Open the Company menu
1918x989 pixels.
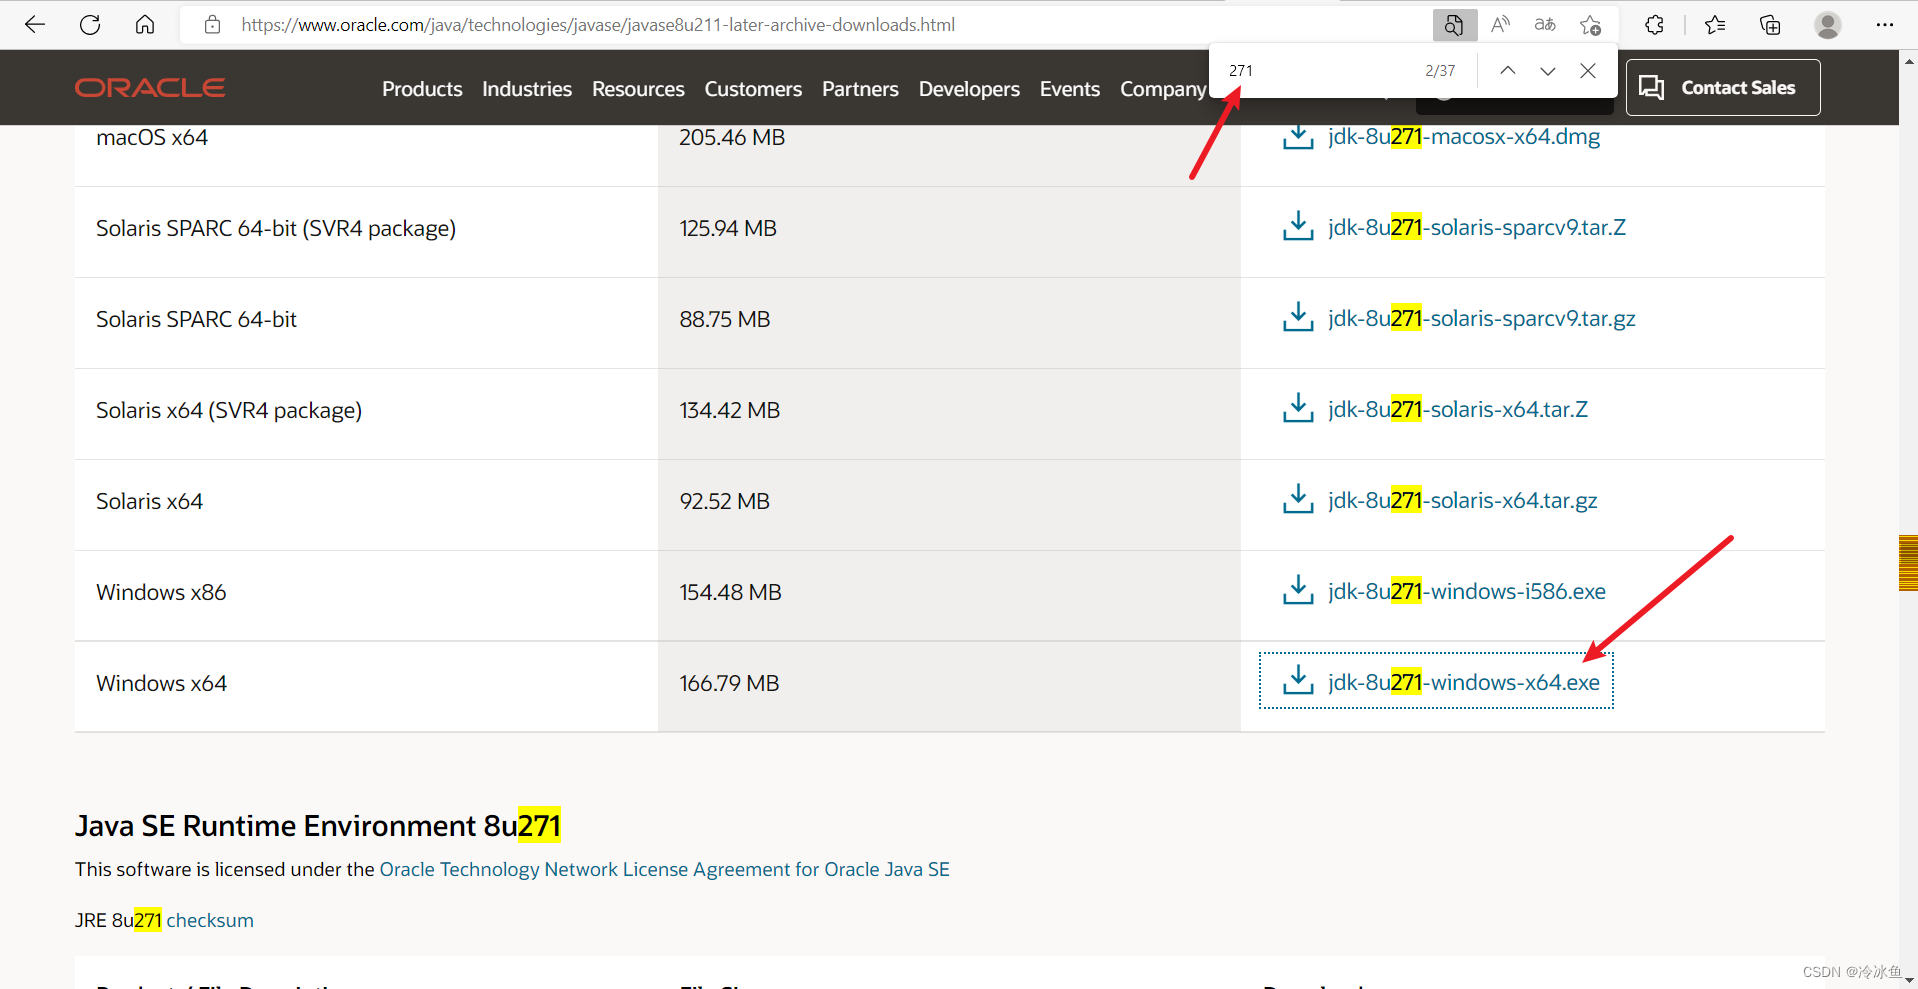(1163, 89)
